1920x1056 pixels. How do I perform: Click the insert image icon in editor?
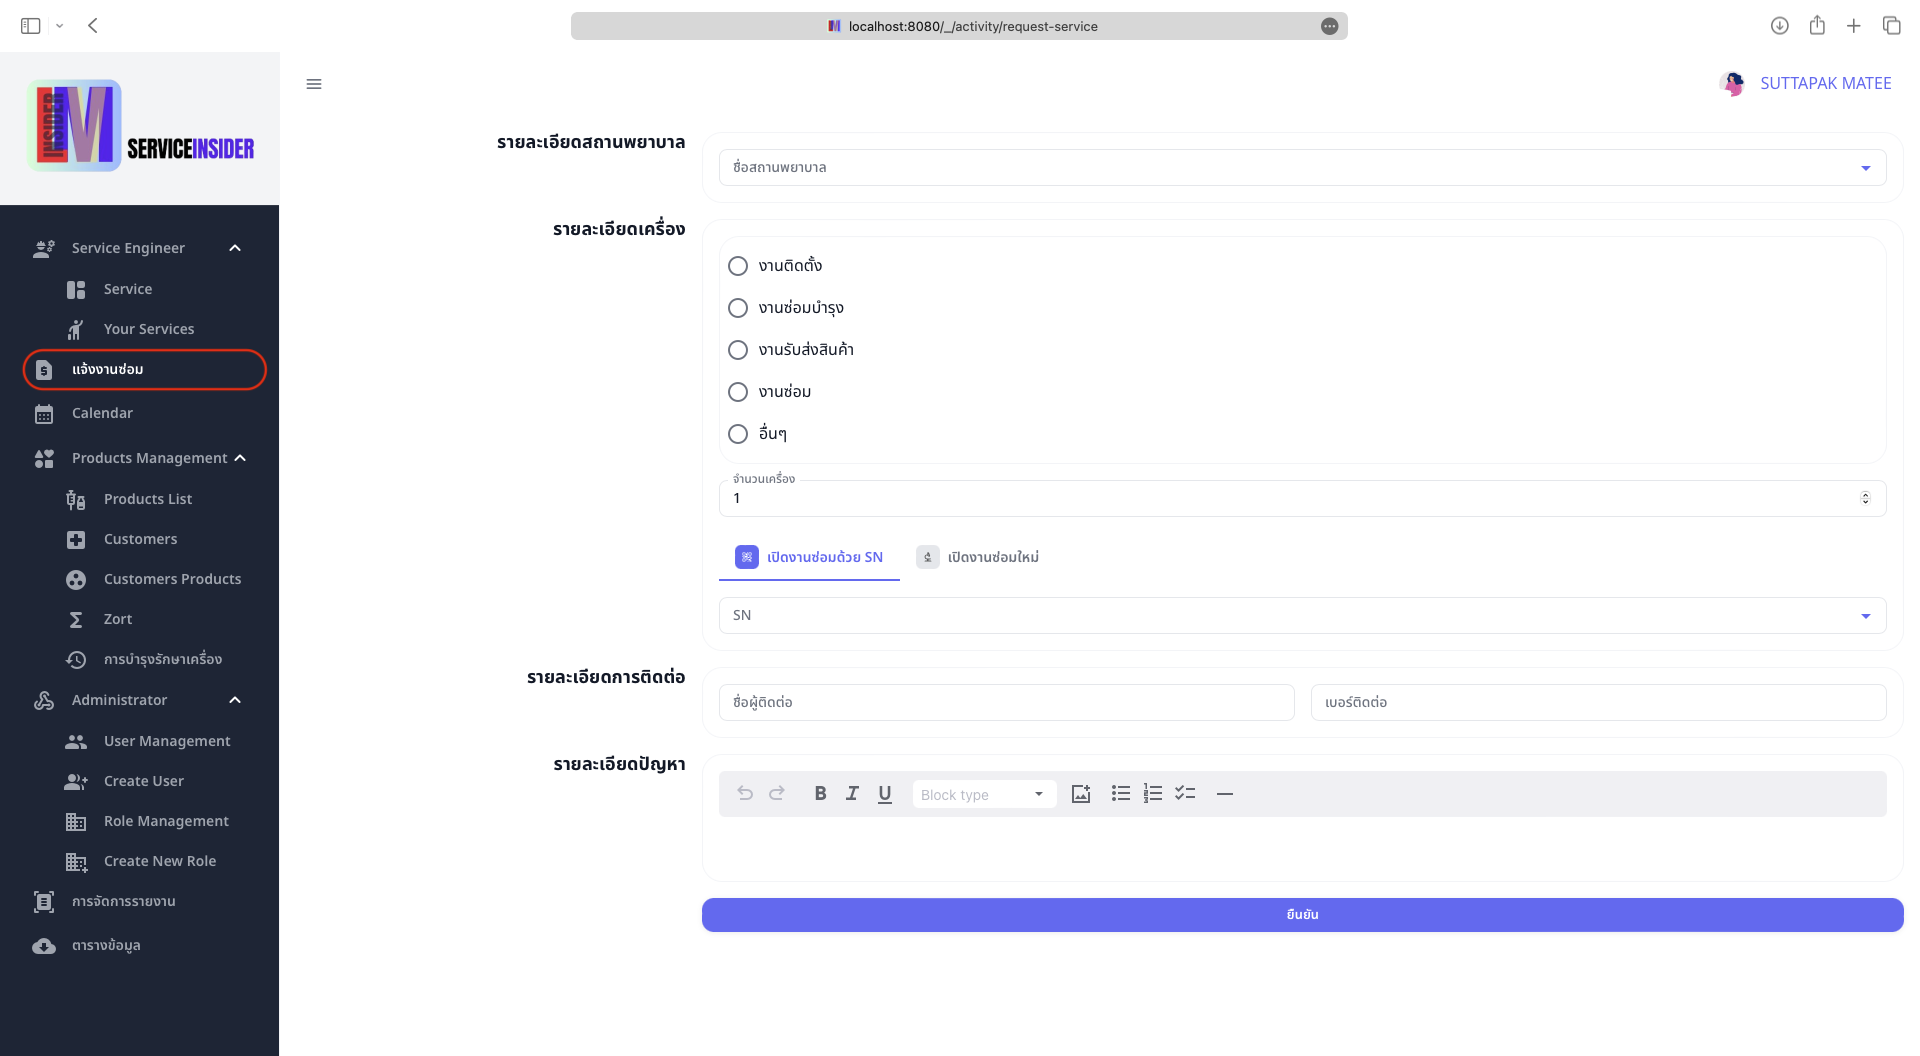(1080, 793)
